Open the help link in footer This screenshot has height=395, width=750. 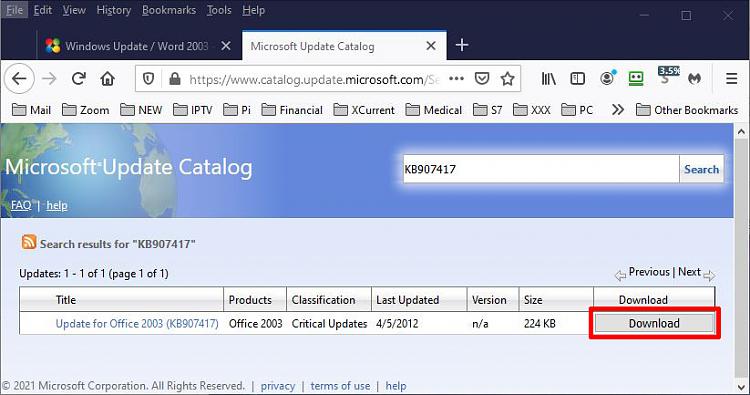coord(396,385)
